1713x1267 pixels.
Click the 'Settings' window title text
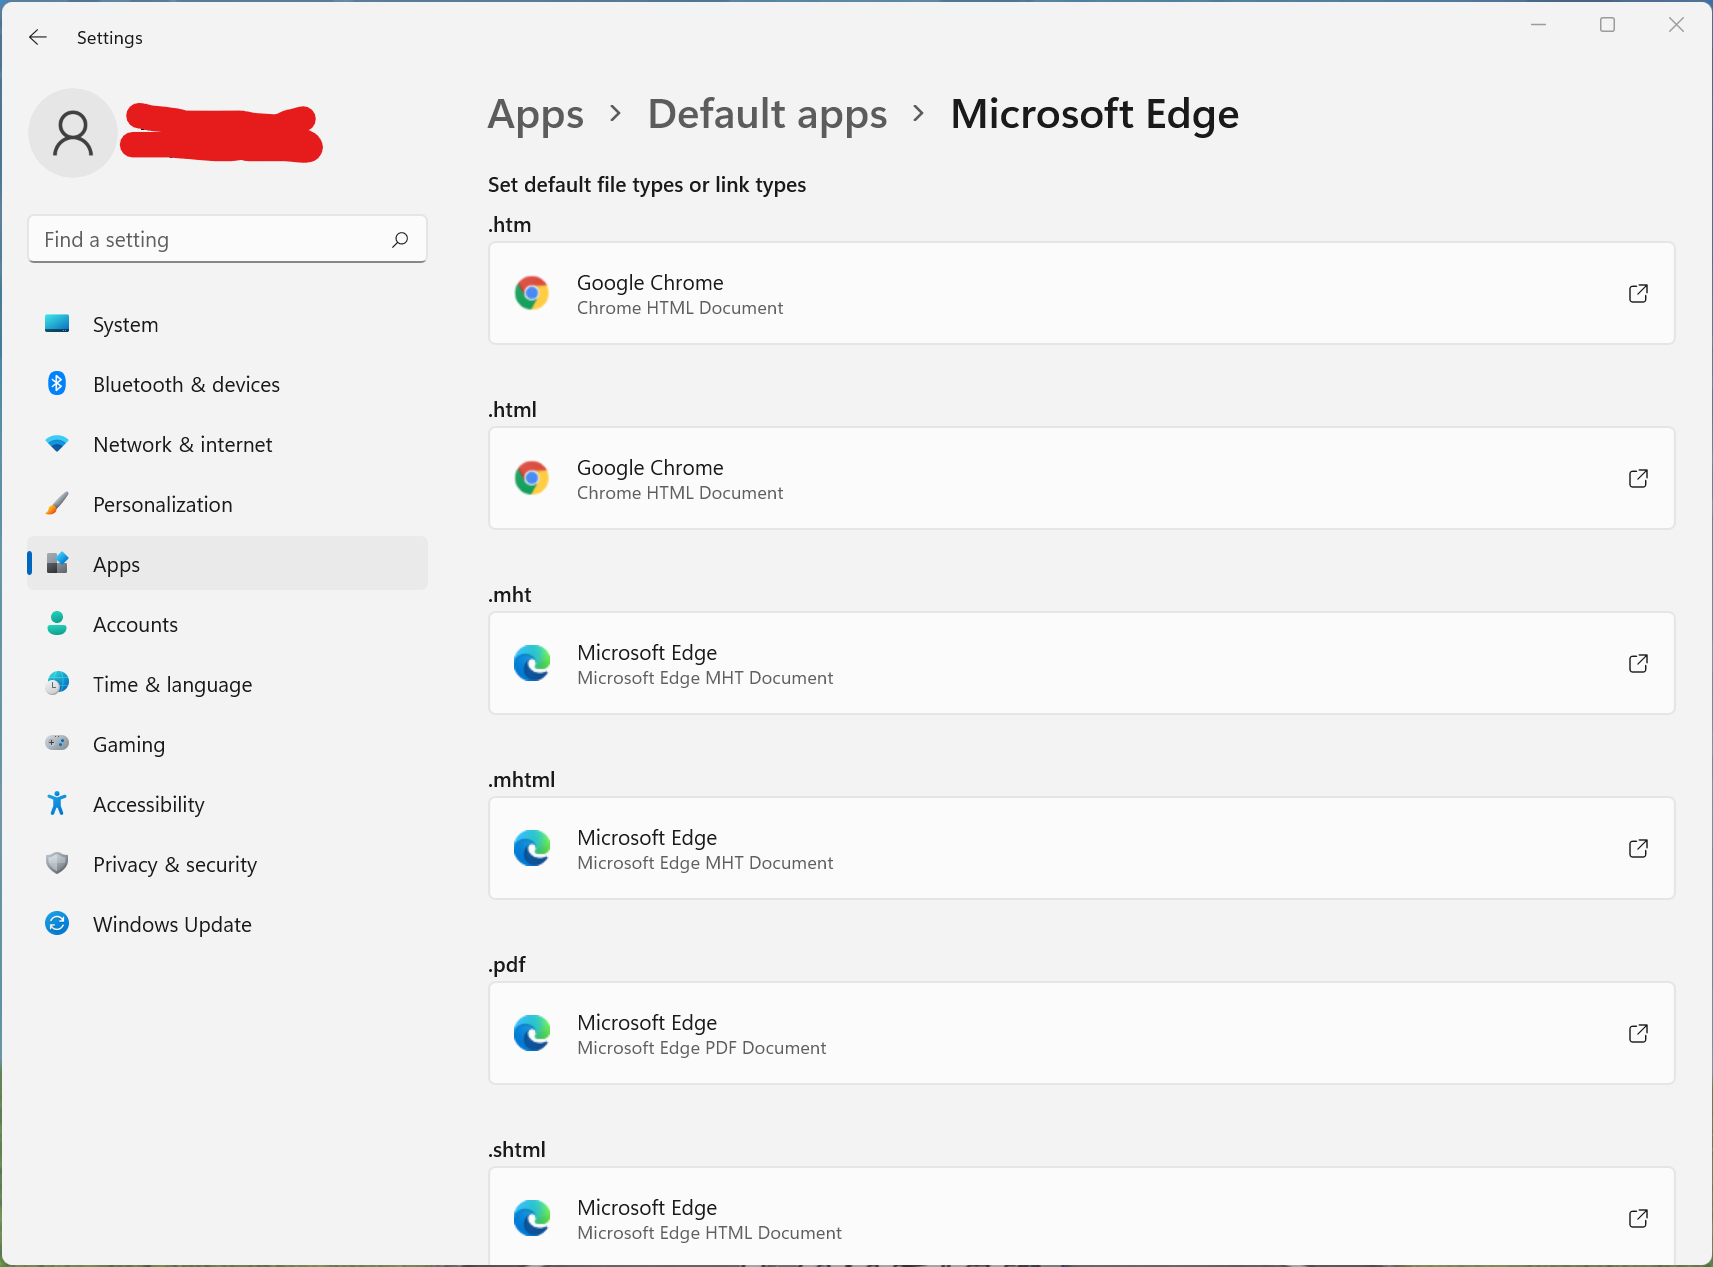tap(110, 38)
